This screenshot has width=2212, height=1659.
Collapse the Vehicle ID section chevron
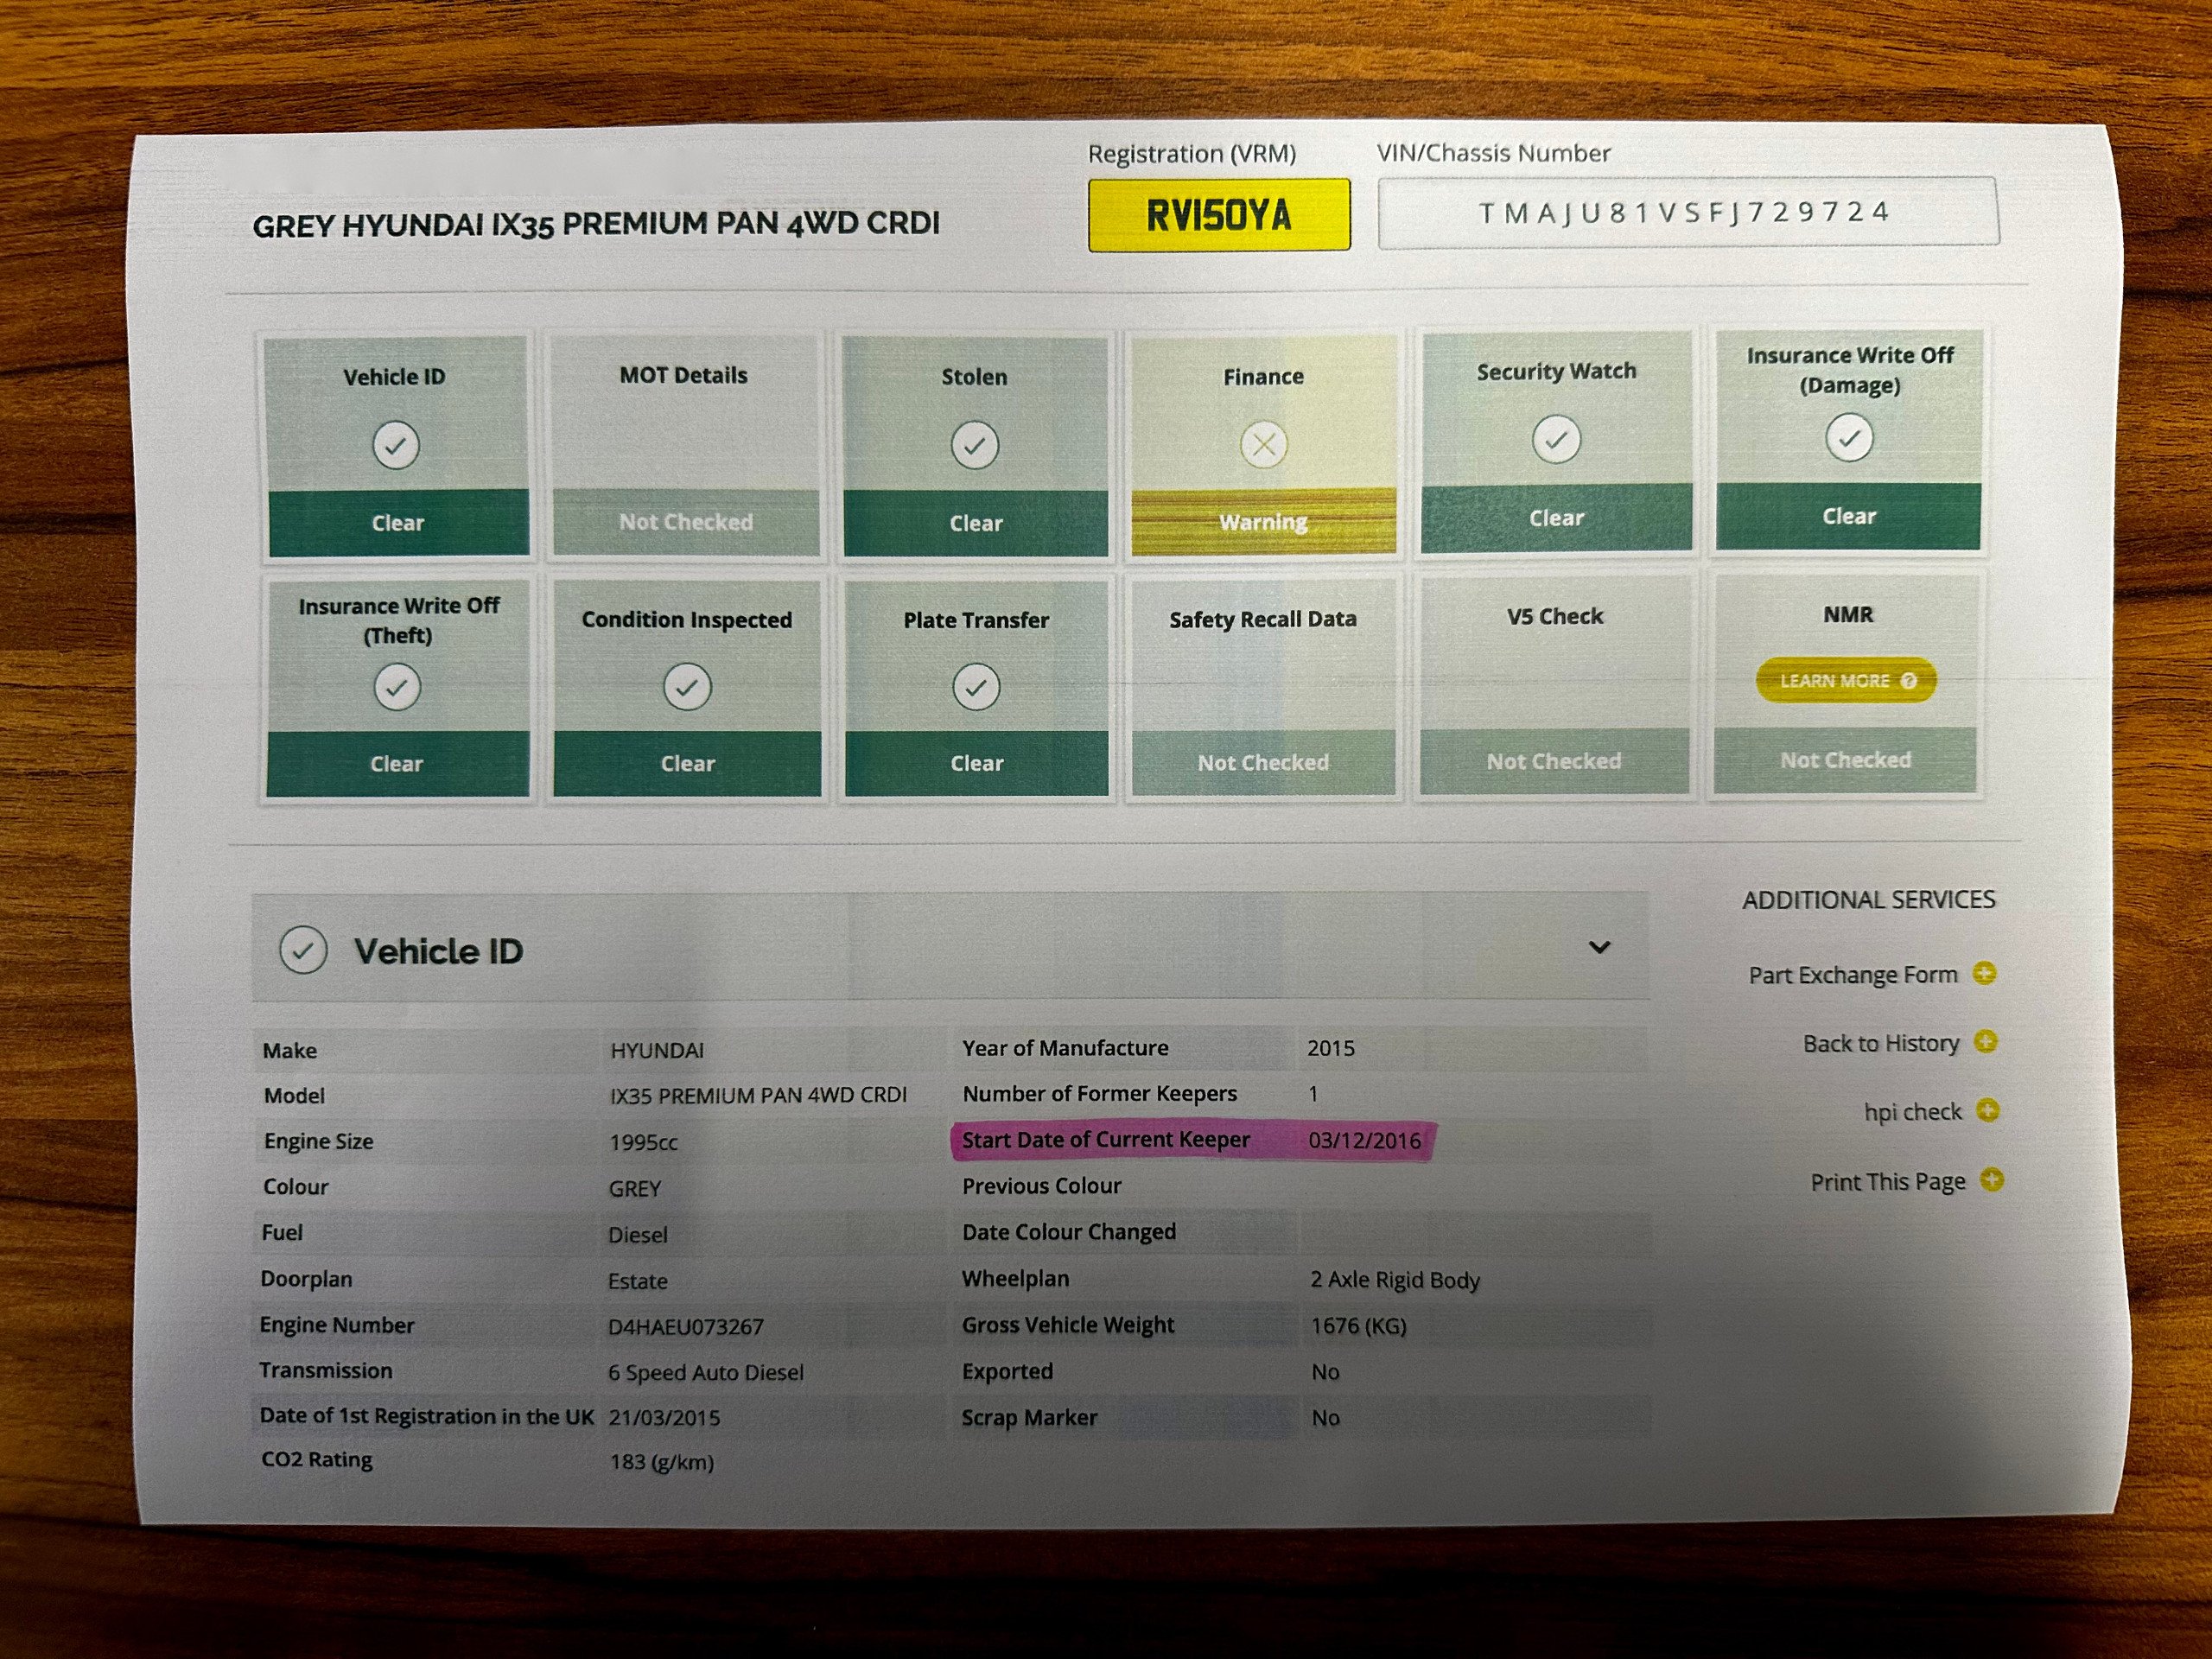(1599, 947)
